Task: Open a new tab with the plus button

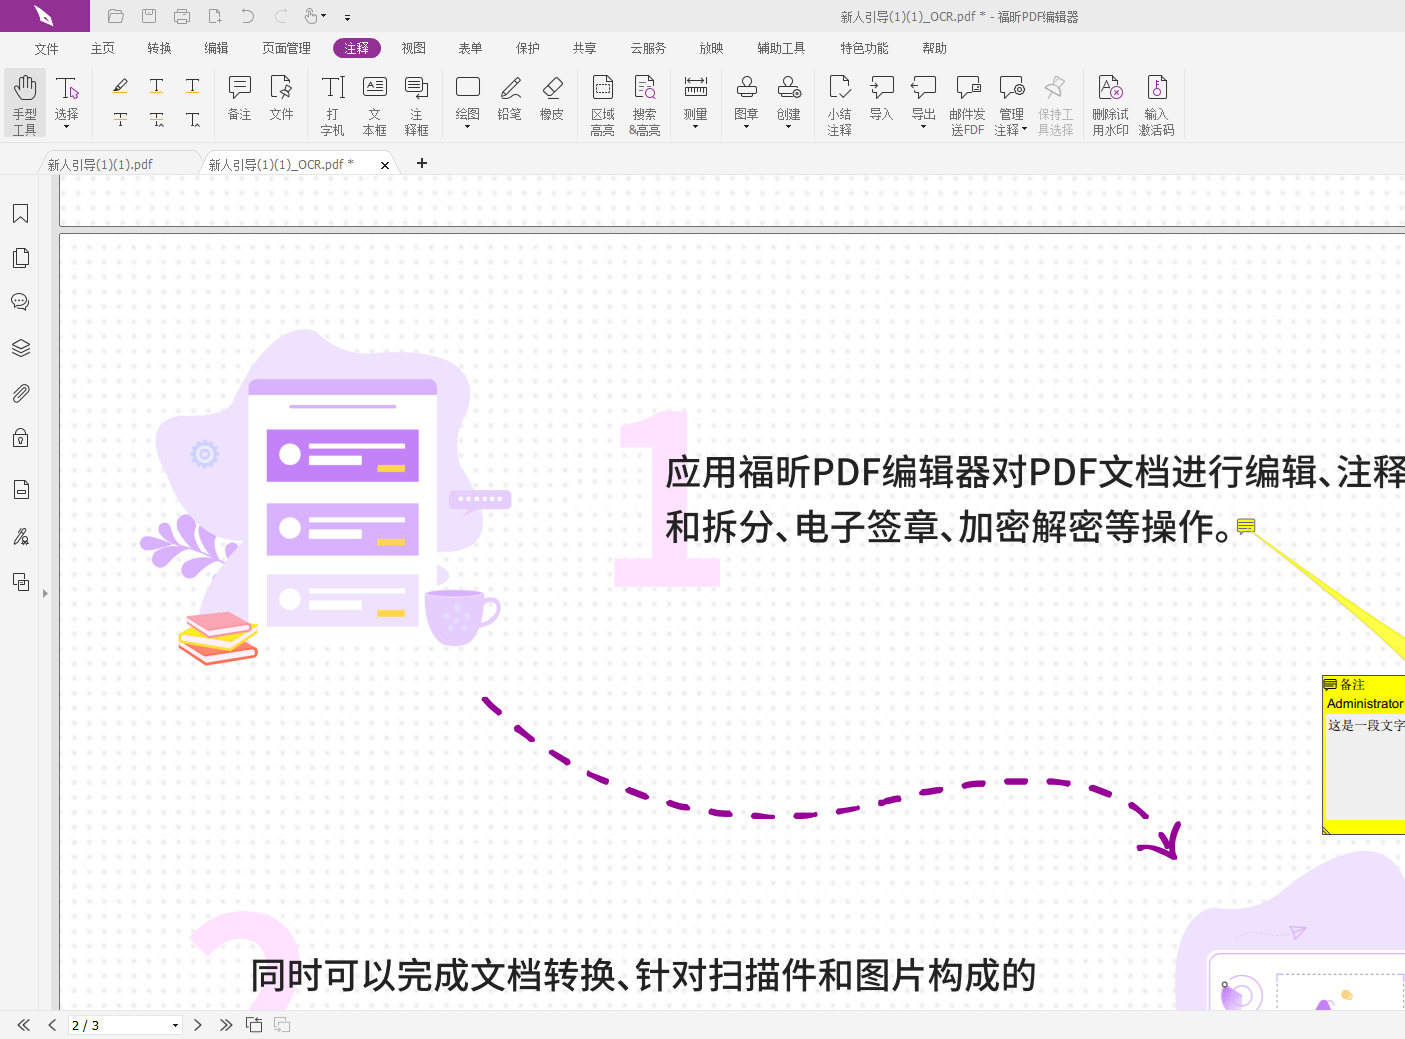Action: [422, 163]
